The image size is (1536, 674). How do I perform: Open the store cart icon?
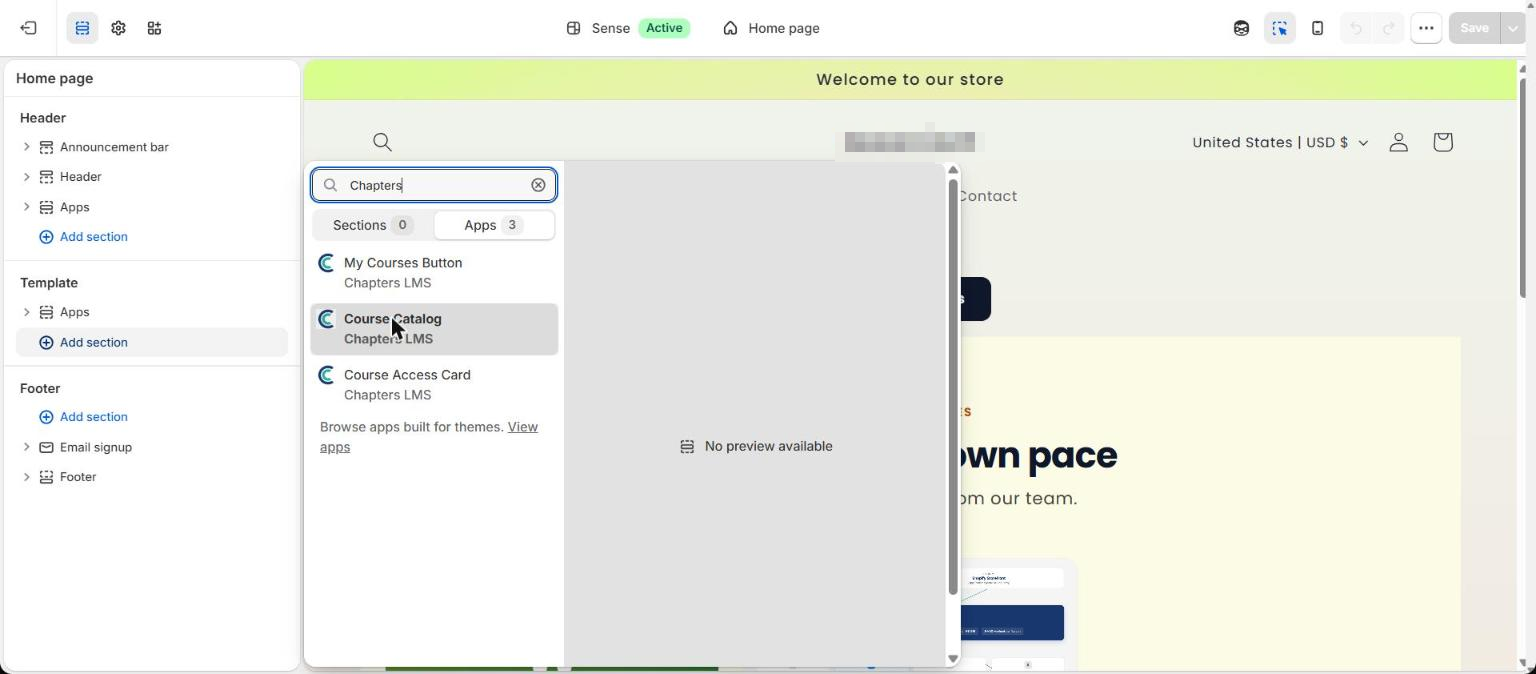click(1442, 142)
